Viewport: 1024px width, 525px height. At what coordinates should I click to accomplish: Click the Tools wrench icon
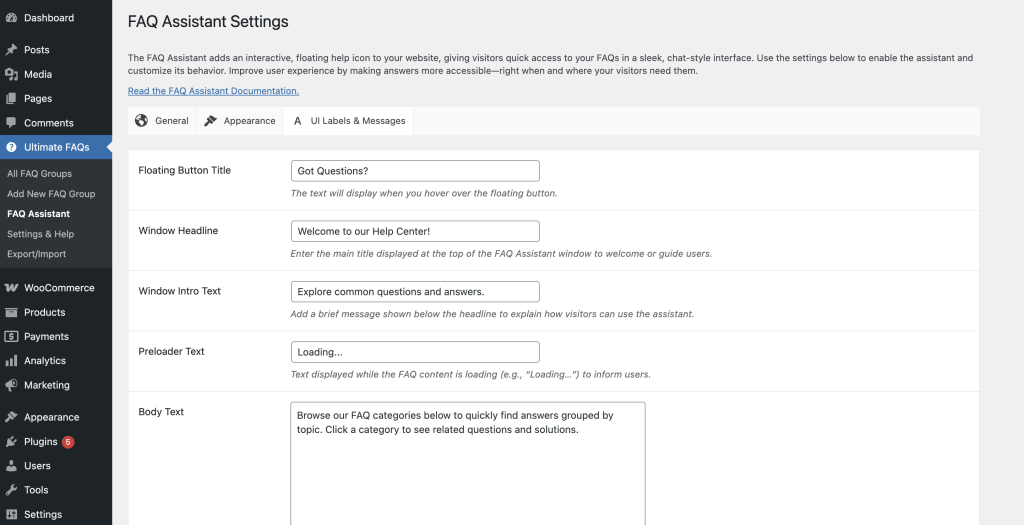pos(11,490)
